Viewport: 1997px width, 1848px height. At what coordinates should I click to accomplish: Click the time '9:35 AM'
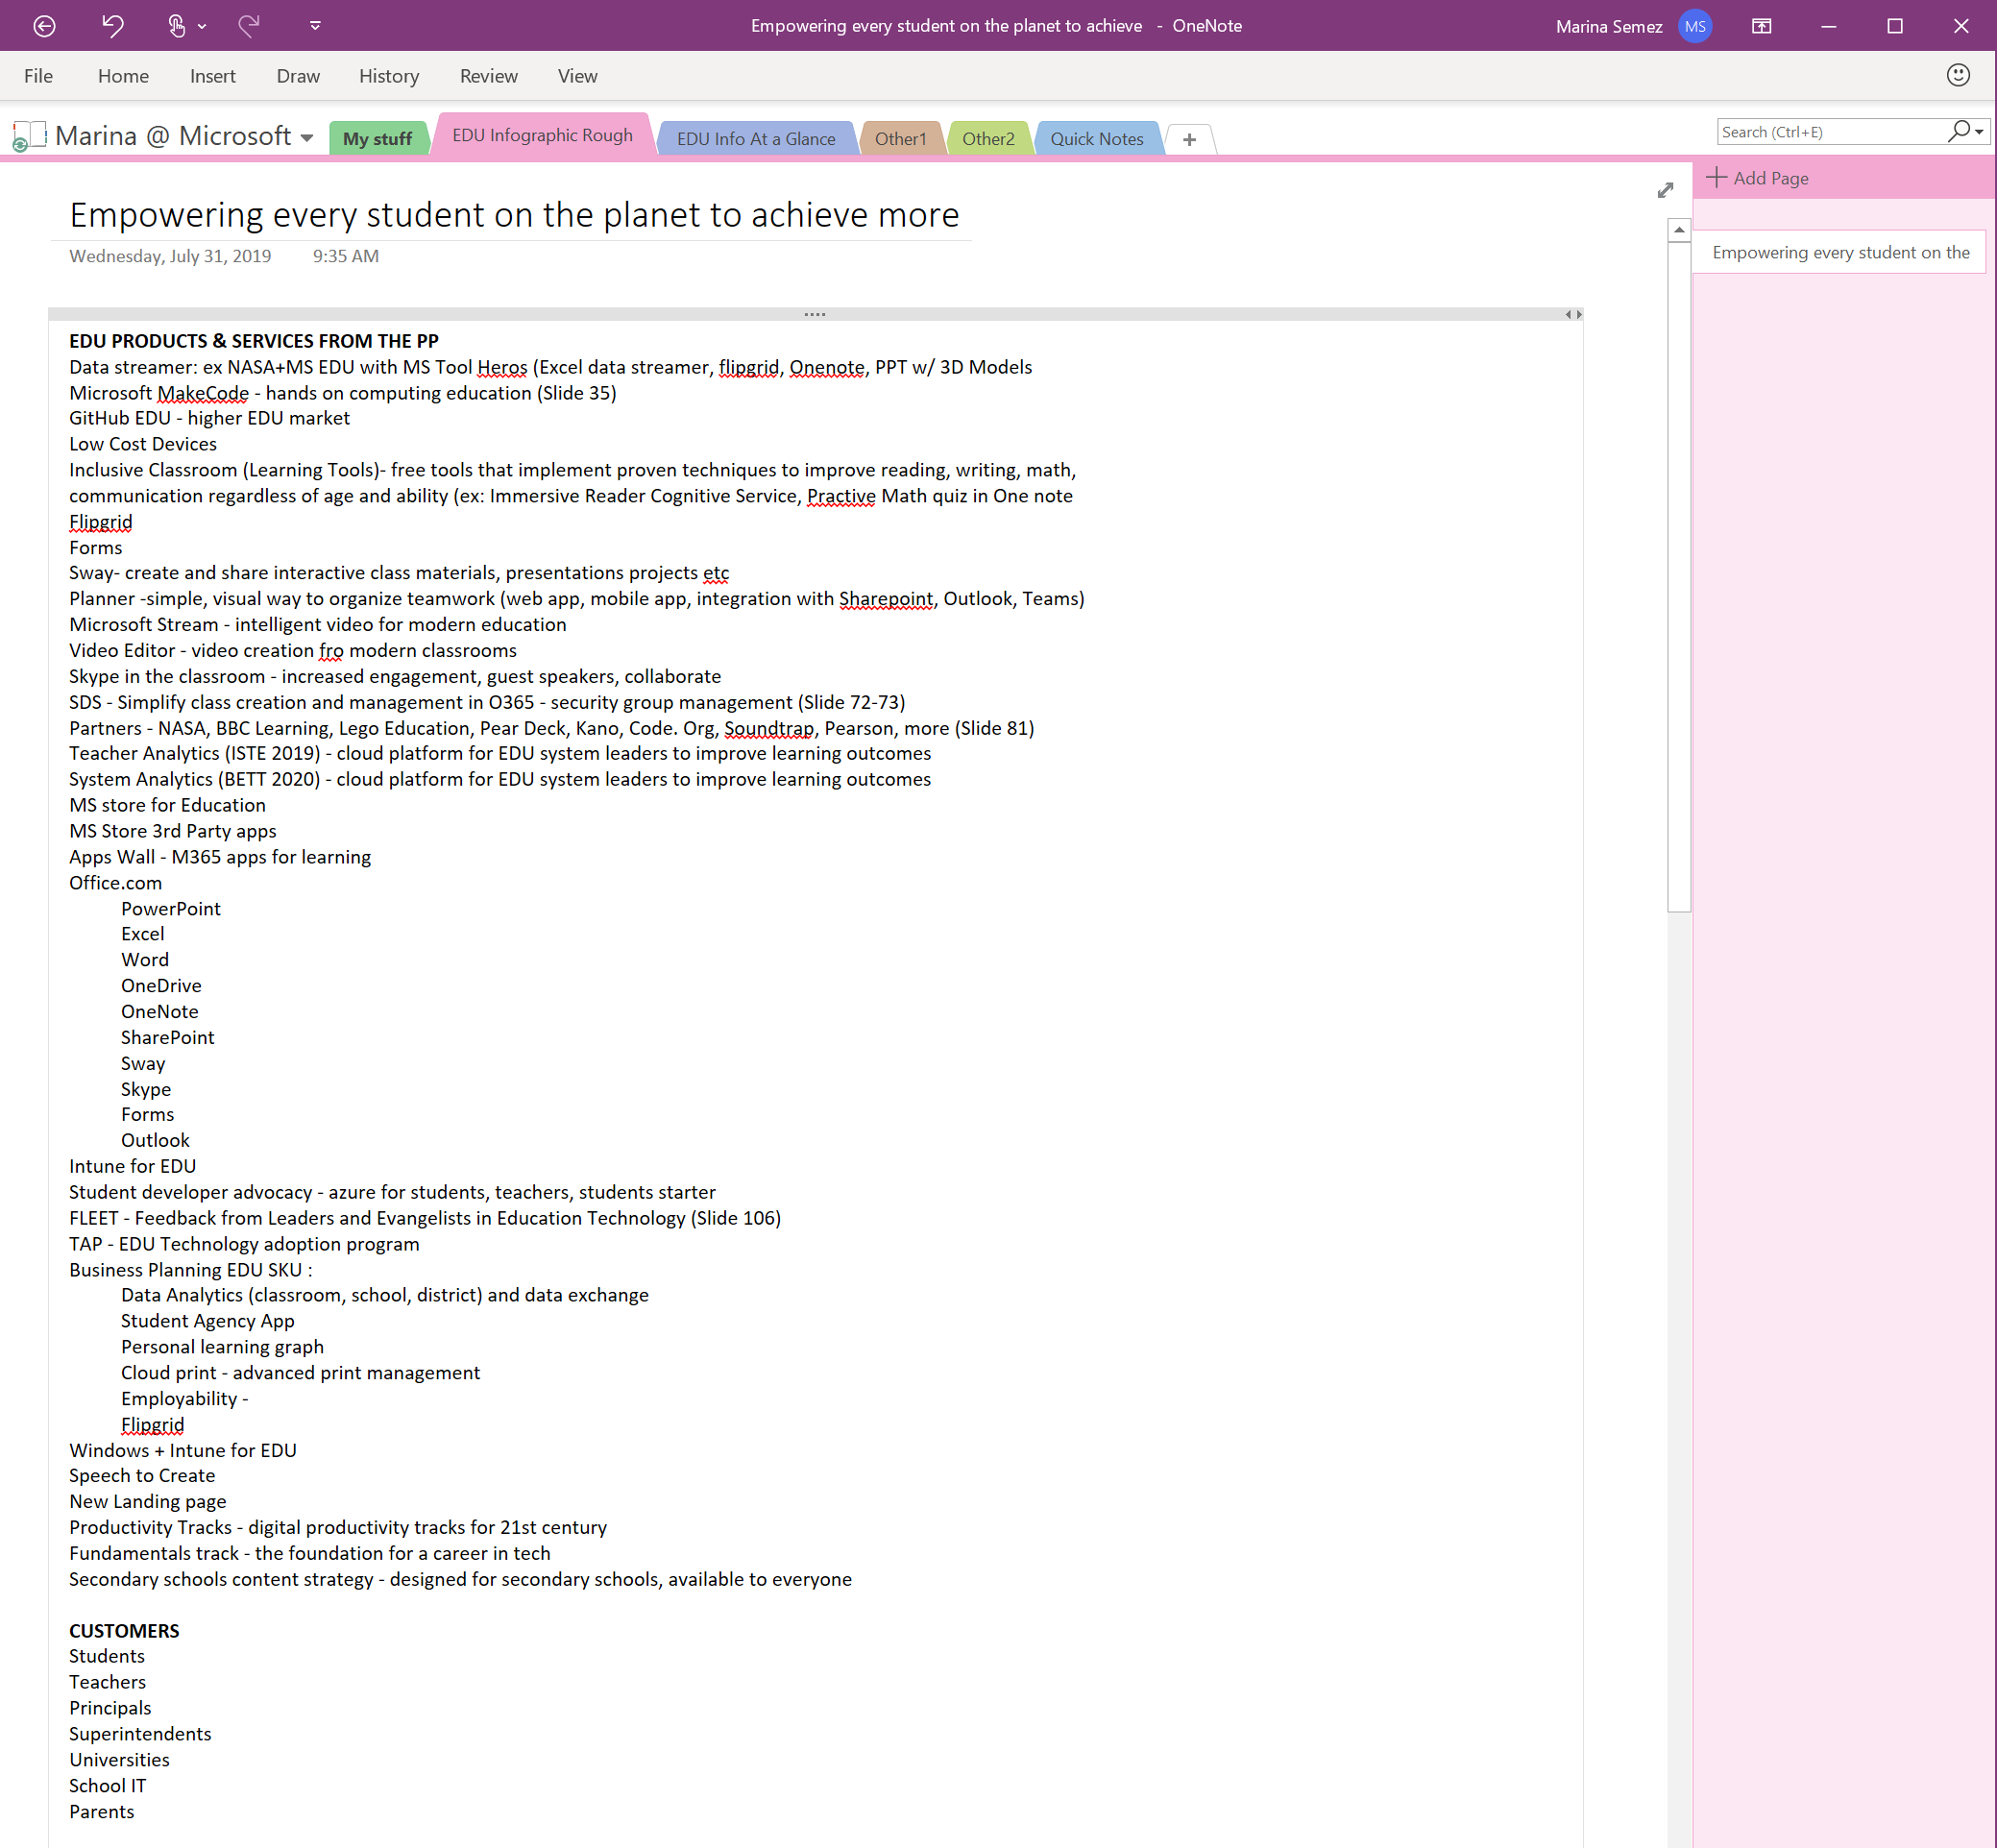click(346, 256)
